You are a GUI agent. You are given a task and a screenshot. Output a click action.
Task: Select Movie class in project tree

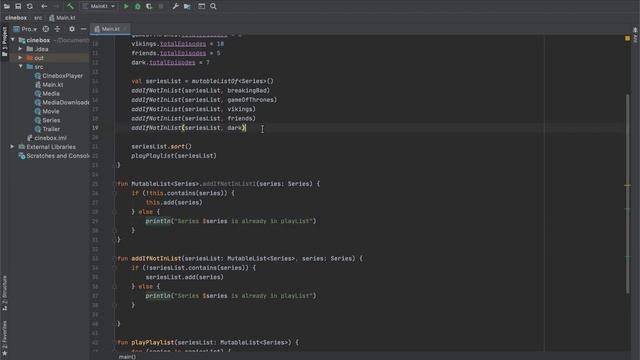tap(47, 111)
